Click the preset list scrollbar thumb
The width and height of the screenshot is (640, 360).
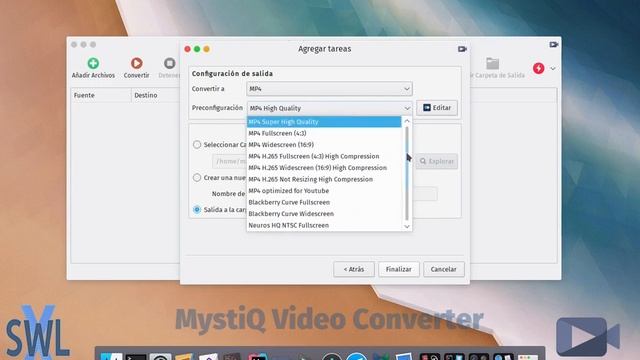(407, 173)
